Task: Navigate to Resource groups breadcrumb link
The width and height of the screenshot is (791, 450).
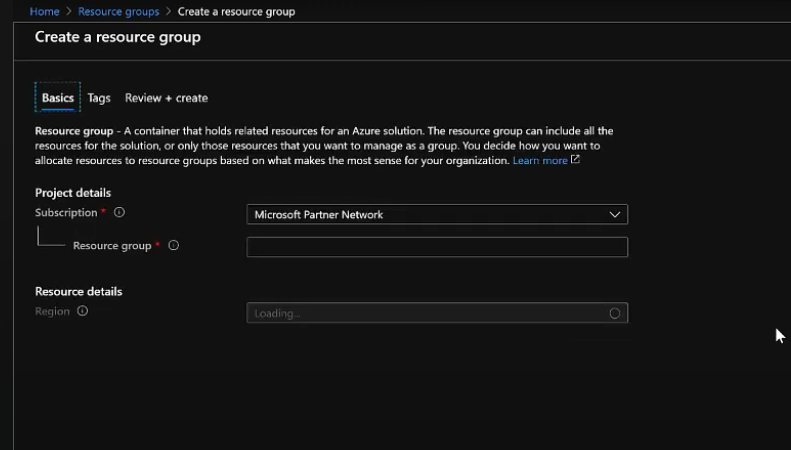Action: click(119, 11)
